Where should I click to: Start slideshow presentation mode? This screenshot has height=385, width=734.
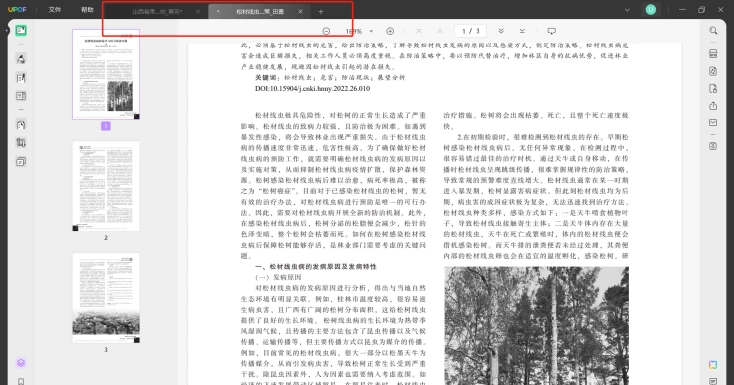551,31
